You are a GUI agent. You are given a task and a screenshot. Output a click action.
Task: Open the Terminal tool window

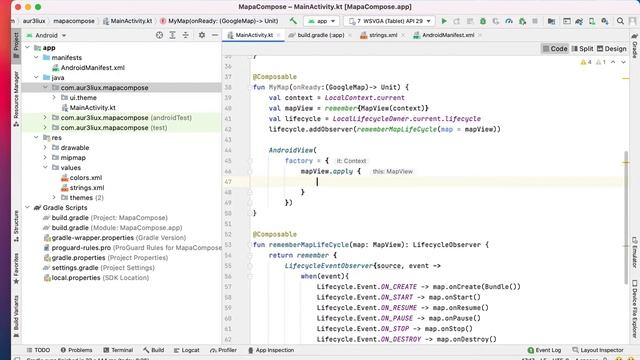[118, 350]
